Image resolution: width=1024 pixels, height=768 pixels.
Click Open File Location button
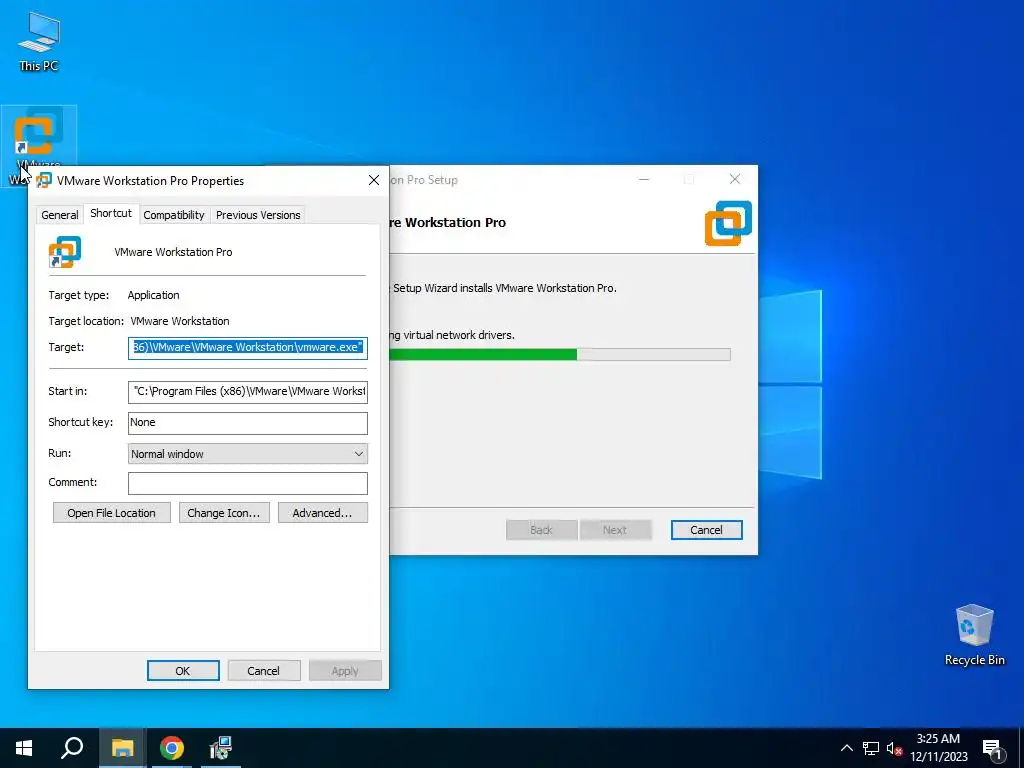pyautogui.click(x=112, y=513)
